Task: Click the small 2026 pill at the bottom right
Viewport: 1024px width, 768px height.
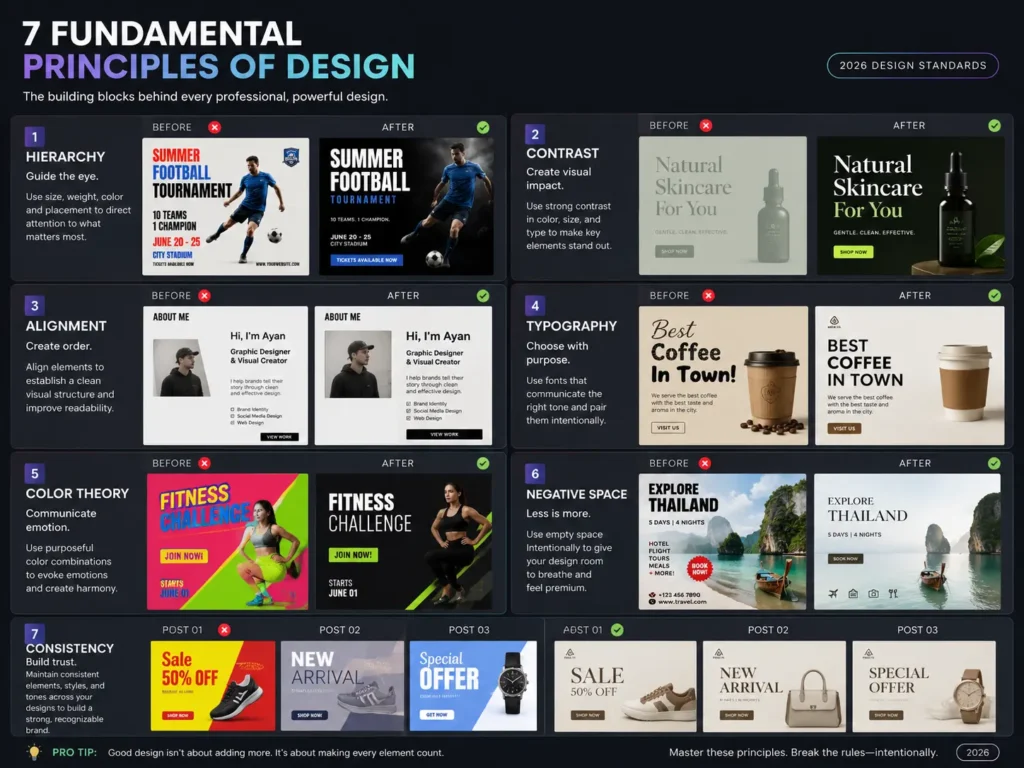Action: pyautogui.click(x=978, y=752)
